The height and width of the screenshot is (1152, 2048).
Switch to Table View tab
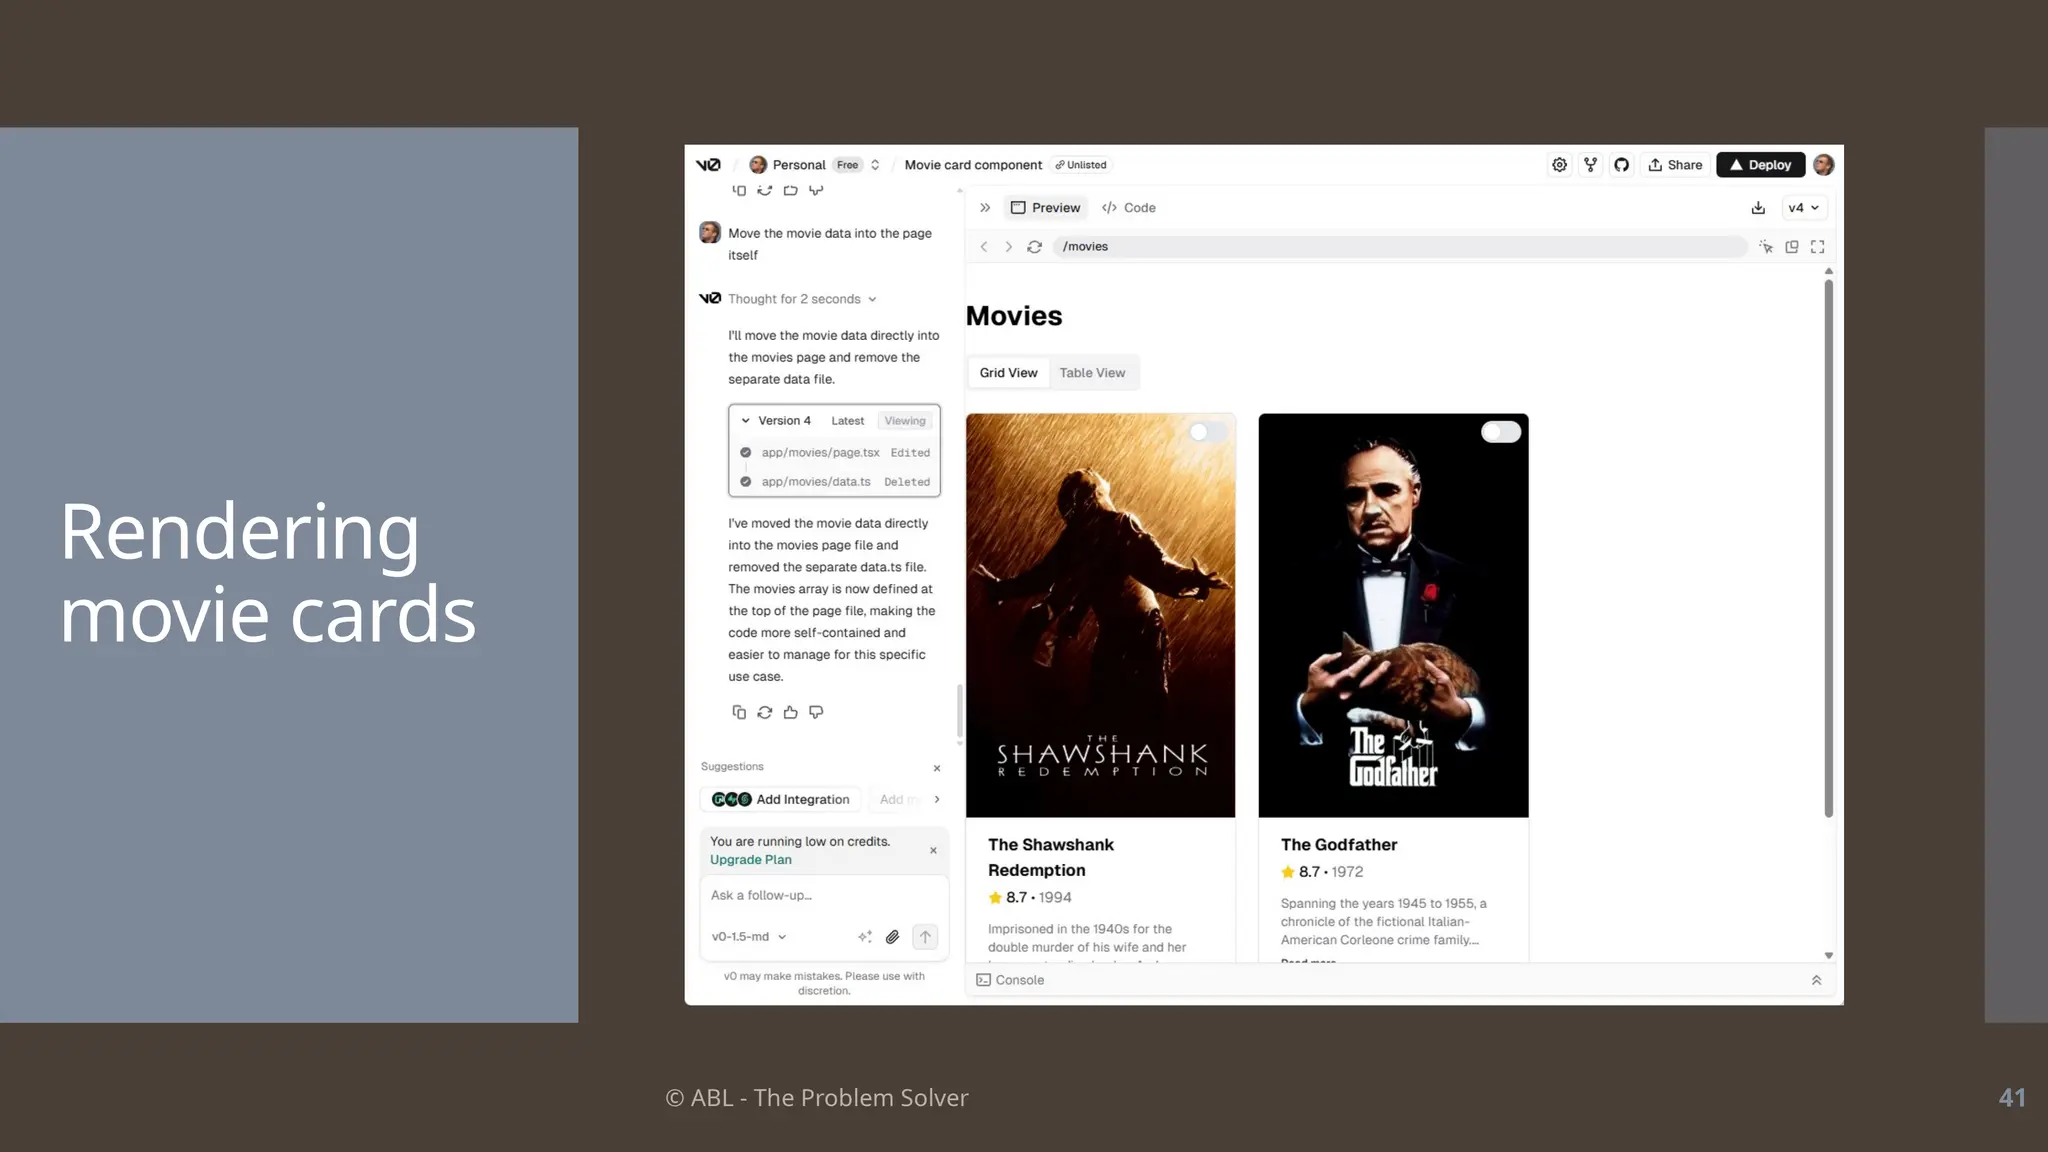tap(1092, 373)
